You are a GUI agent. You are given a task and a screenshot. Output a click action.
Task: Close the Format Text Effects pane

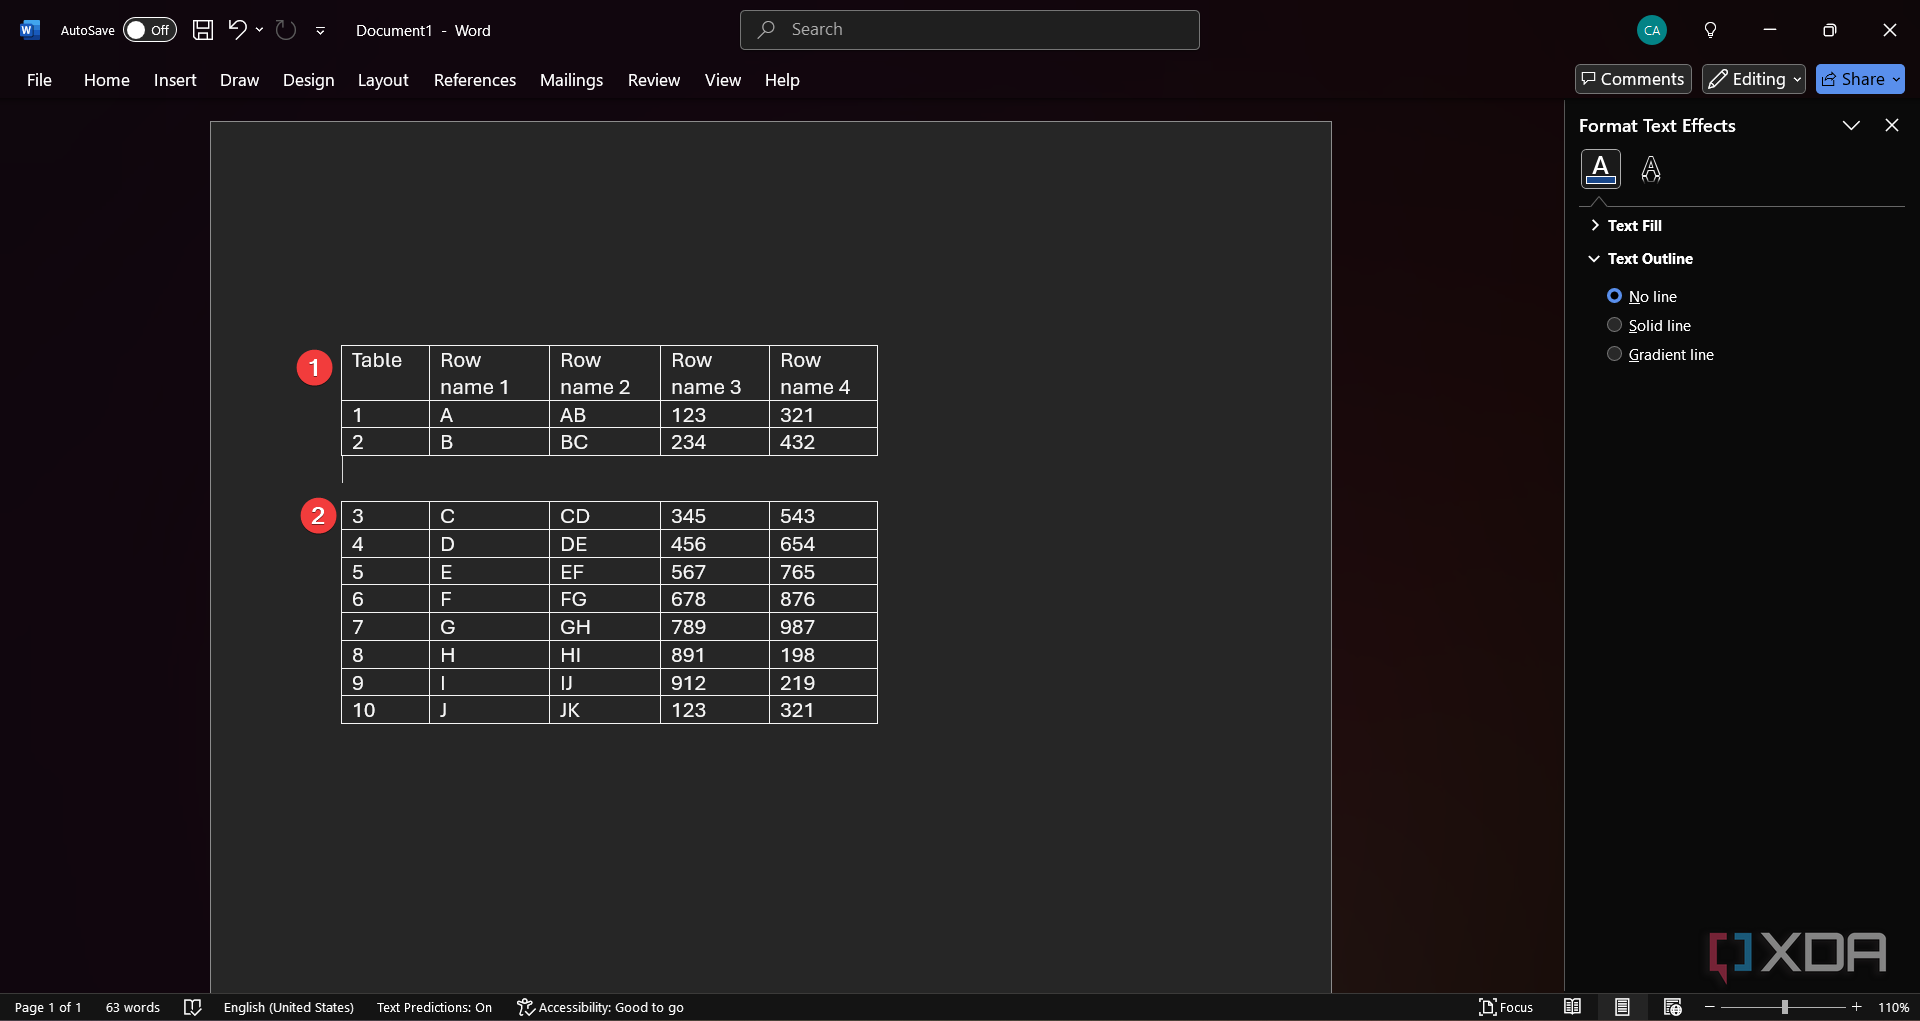(x=1891, y=125)
